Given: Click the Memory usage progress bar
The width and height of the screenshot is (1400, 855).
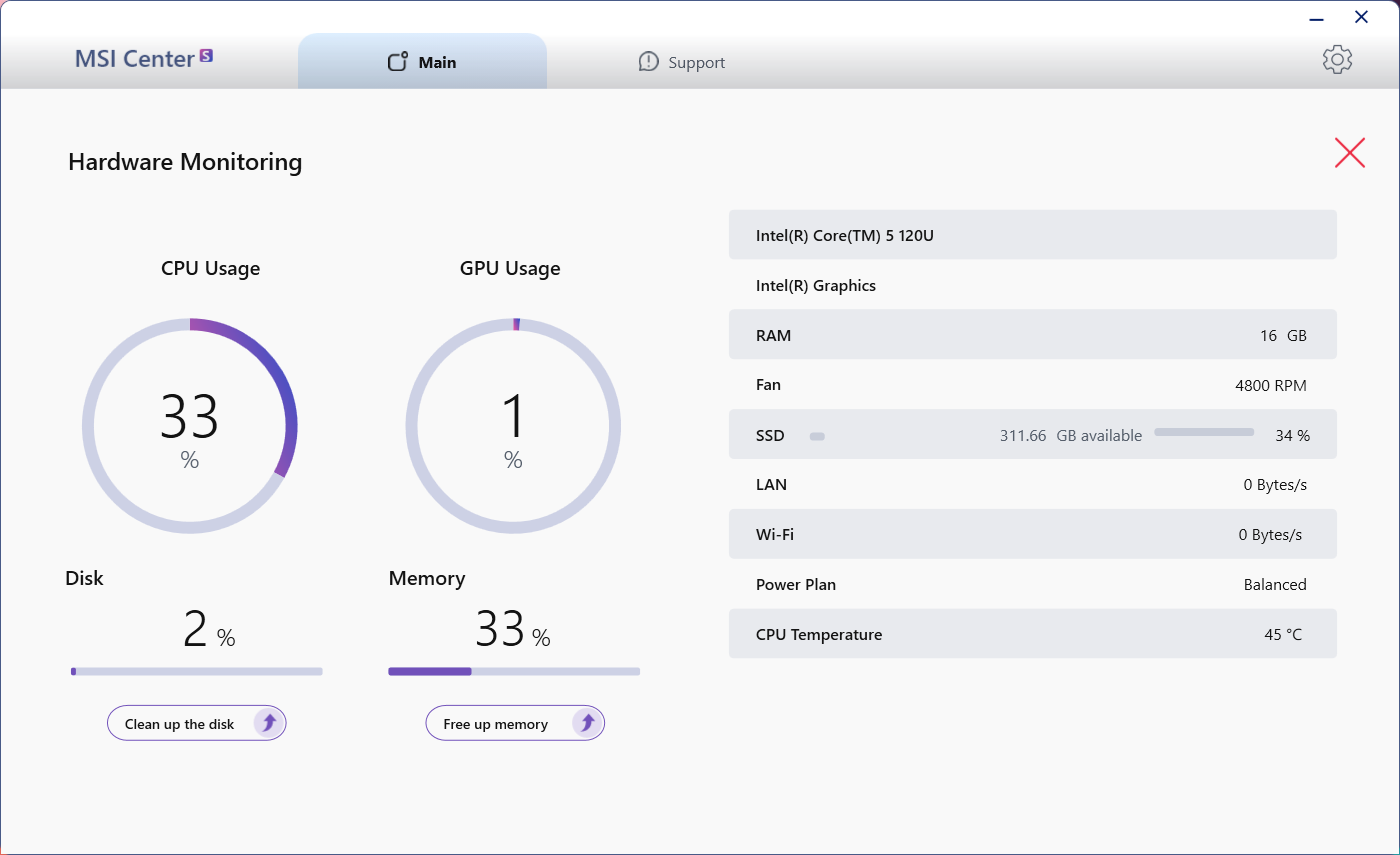Looking at the screenshot, I should 514,671.
